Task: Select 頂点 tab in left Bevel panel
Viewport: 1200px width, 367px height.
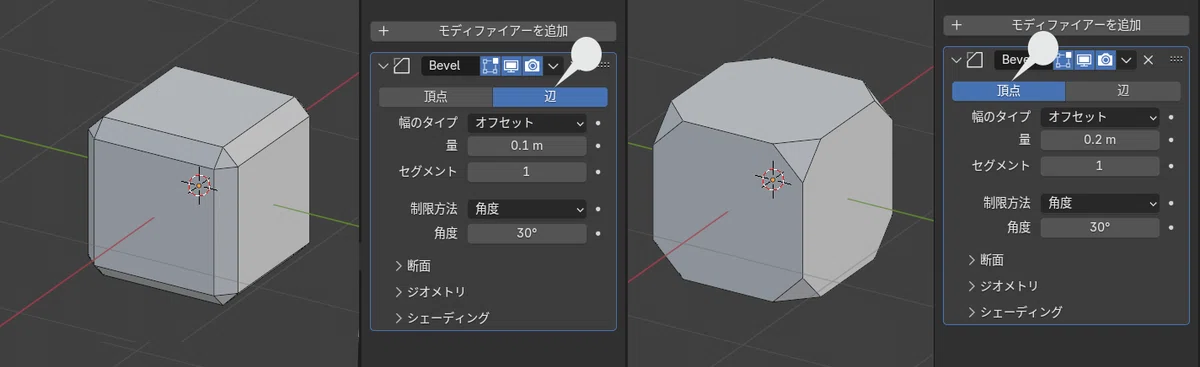Action: click(436, 97)
